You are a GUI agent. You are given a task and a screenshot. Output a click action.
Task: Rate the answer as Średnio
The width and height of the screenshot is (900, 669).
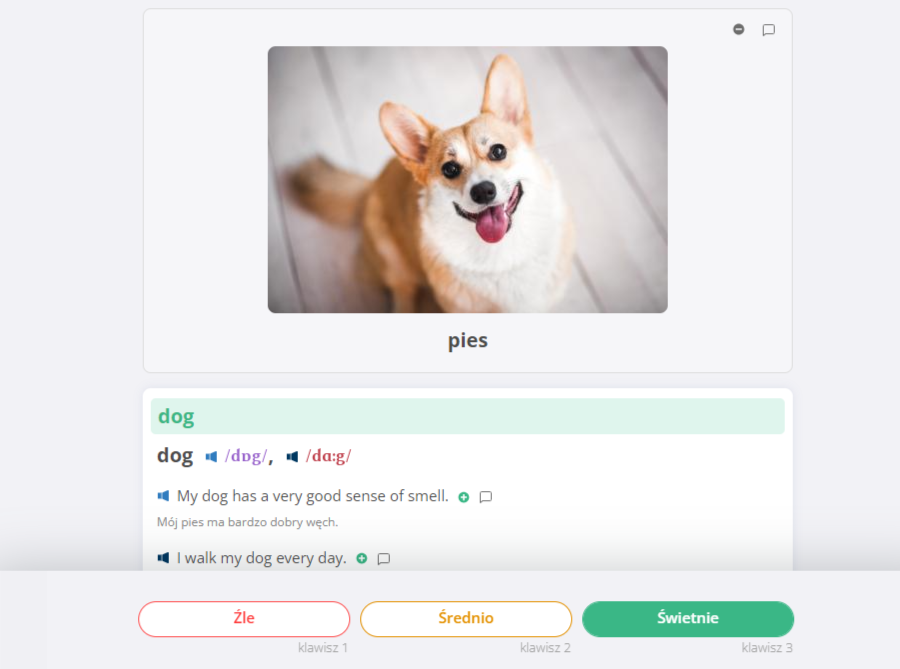(x=466, y=619)
